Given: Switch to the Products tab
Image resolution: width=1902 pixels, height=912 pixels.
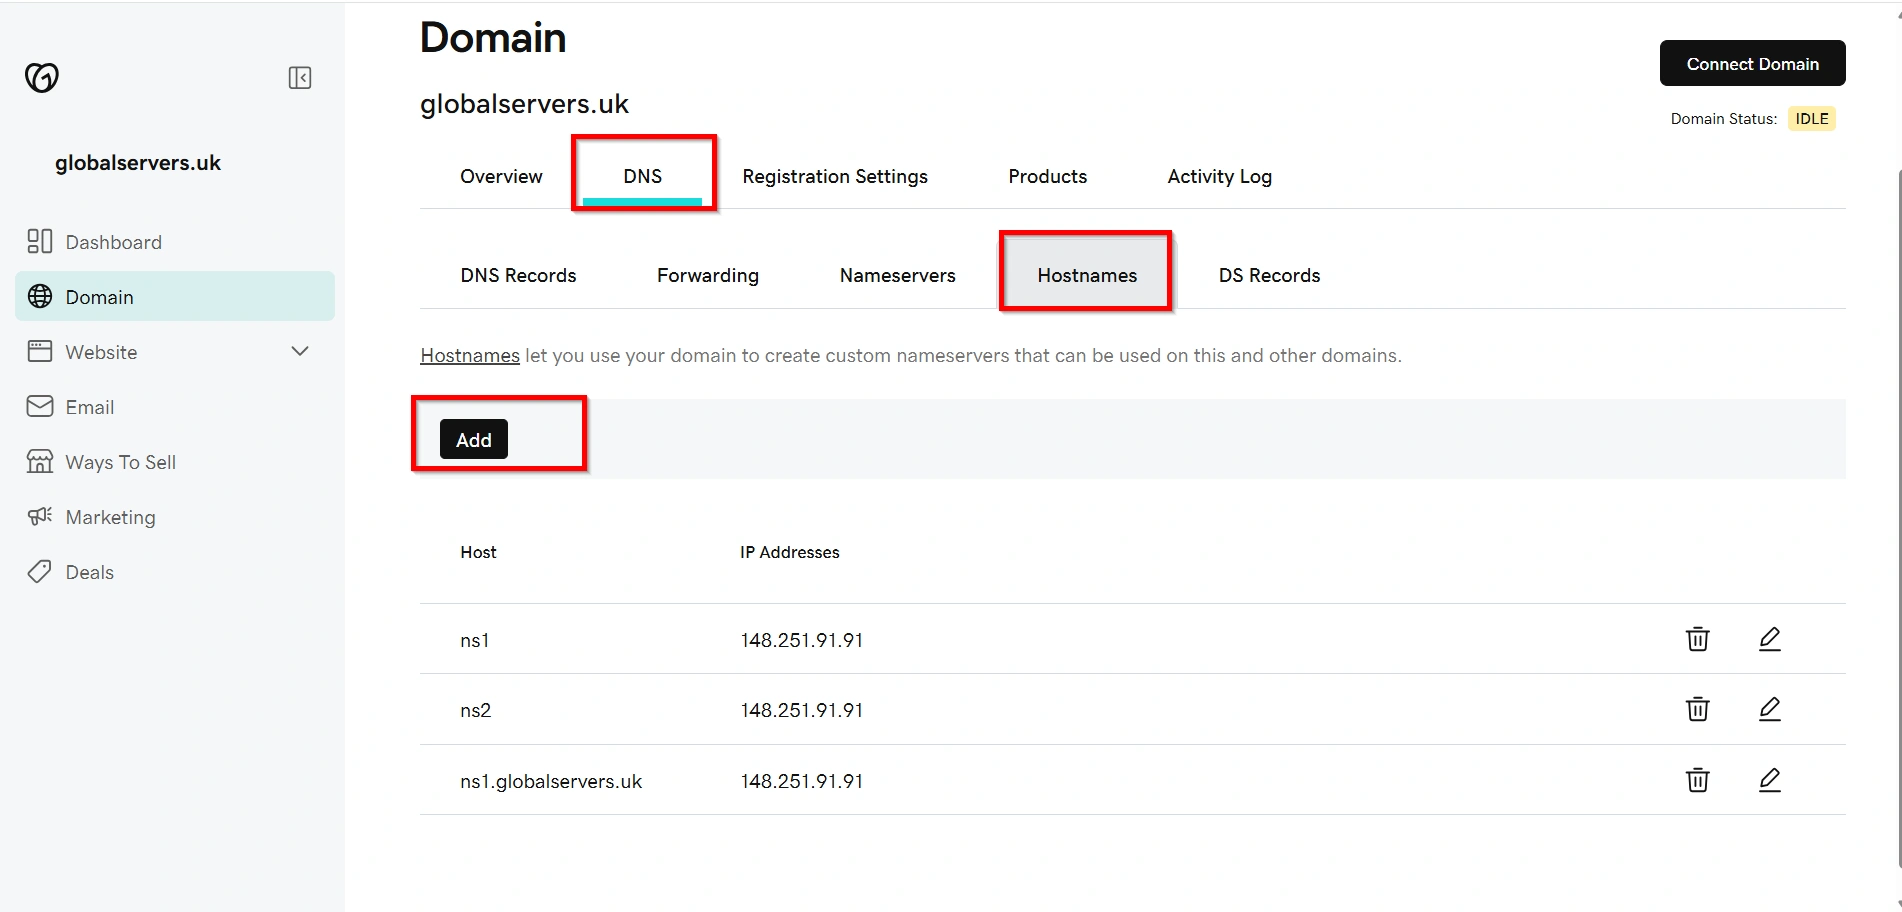Looking at the screenshot, I should point(1047,176).
